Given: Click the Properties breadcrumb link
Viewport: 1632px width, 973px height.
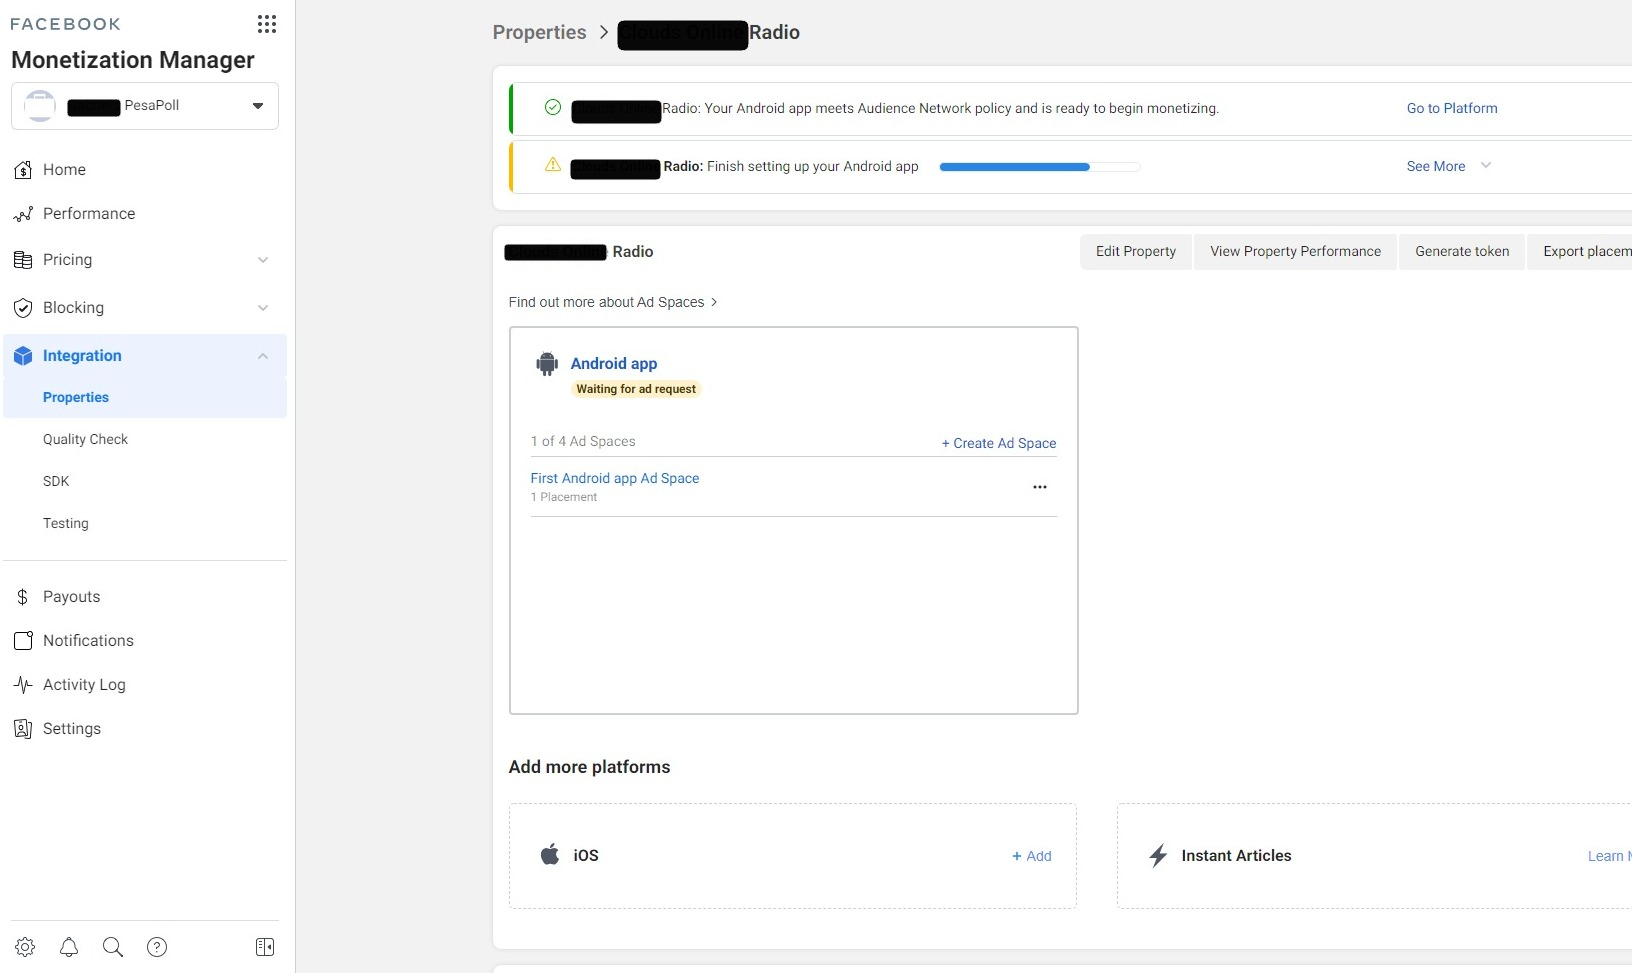Looking at the screenshot, I should point(540,32).
